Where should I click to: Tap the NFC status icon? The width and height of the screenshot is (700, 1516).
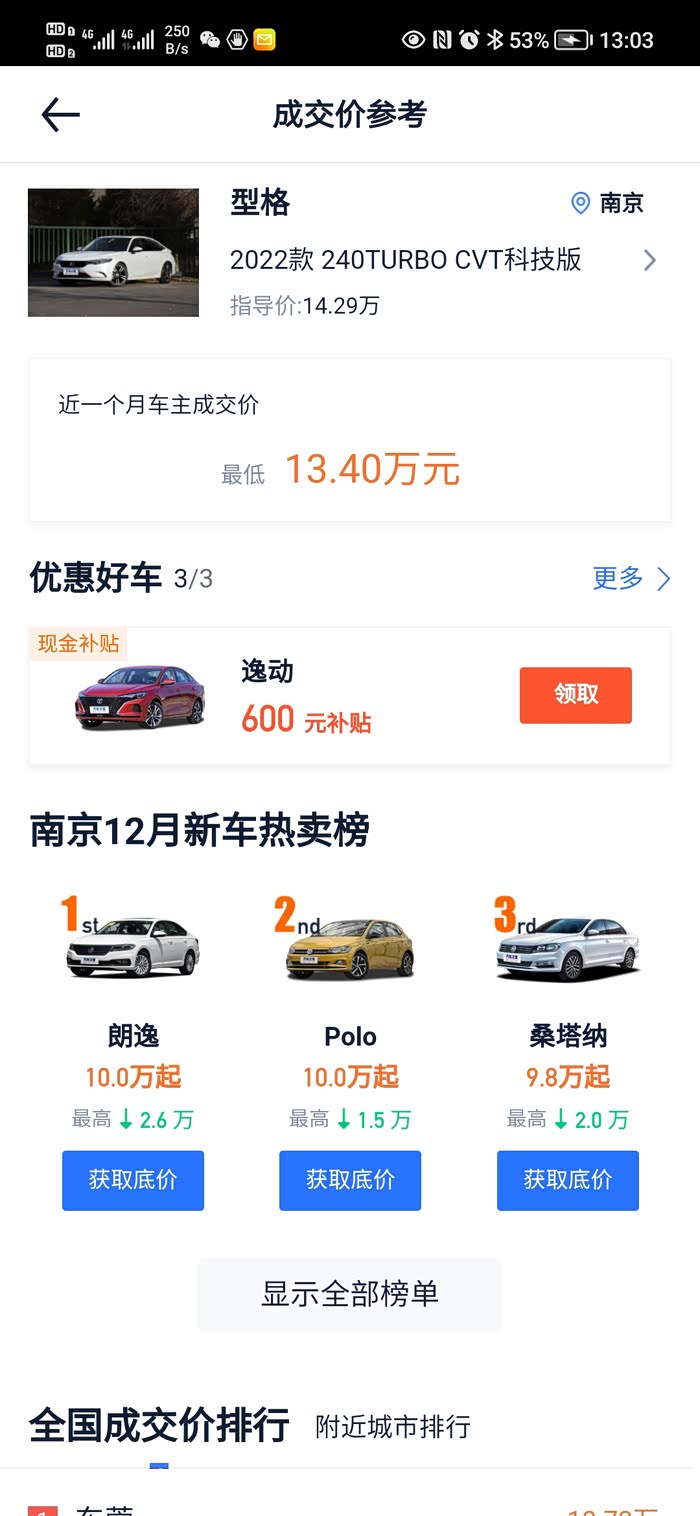(442, 40)
